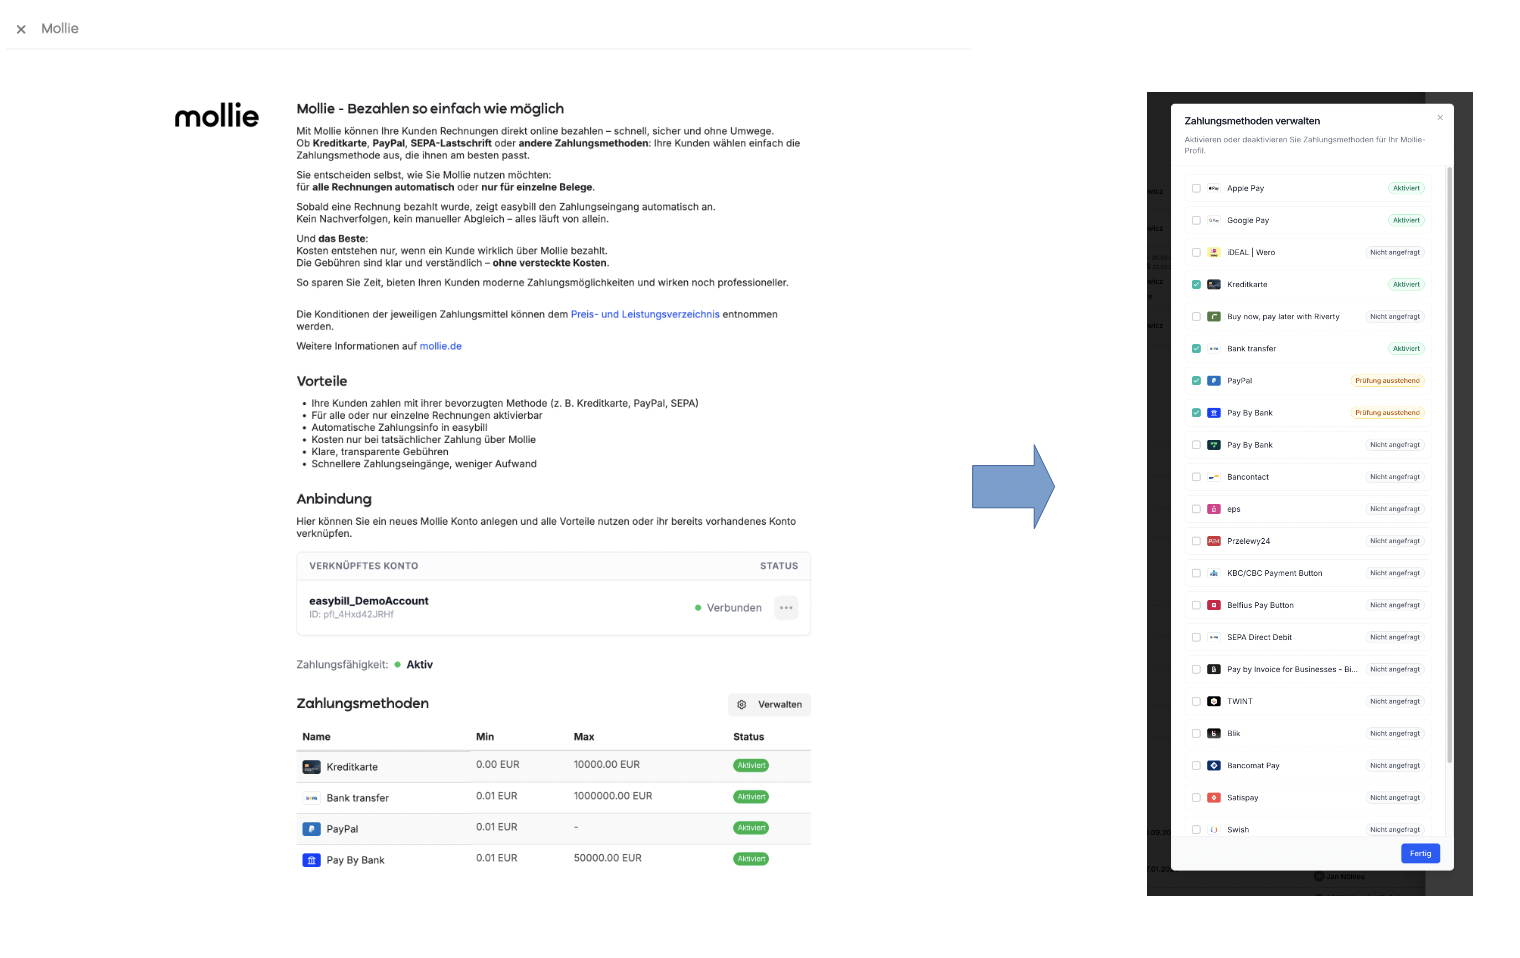This screenshot has width=1520, height=958.
Task: Close the Zahlungsmethoden verwalten dialog
Action: click(x=1440, y=118)
